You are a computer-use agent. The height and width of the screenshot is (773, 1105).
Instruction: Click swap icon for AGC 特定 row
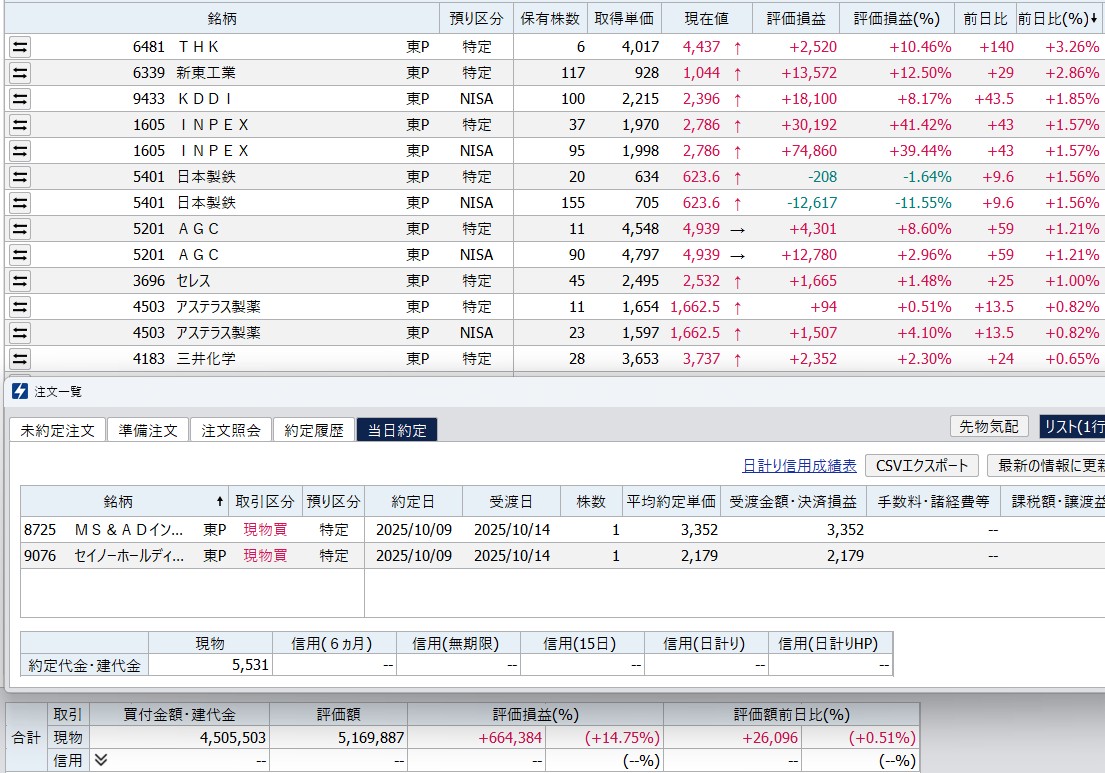click(x=20, y=230)
